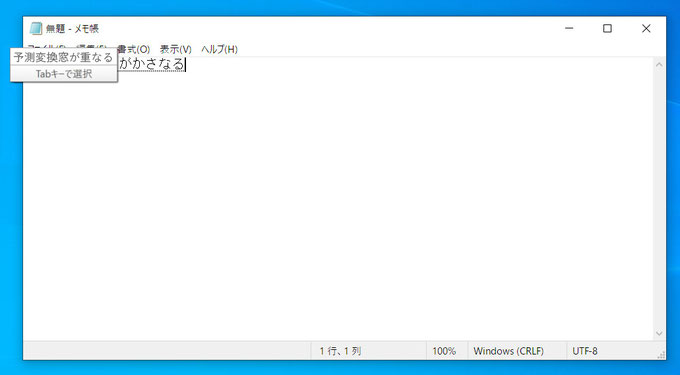
Task: Click in the text editing area
Action: [x=338, y=199]
